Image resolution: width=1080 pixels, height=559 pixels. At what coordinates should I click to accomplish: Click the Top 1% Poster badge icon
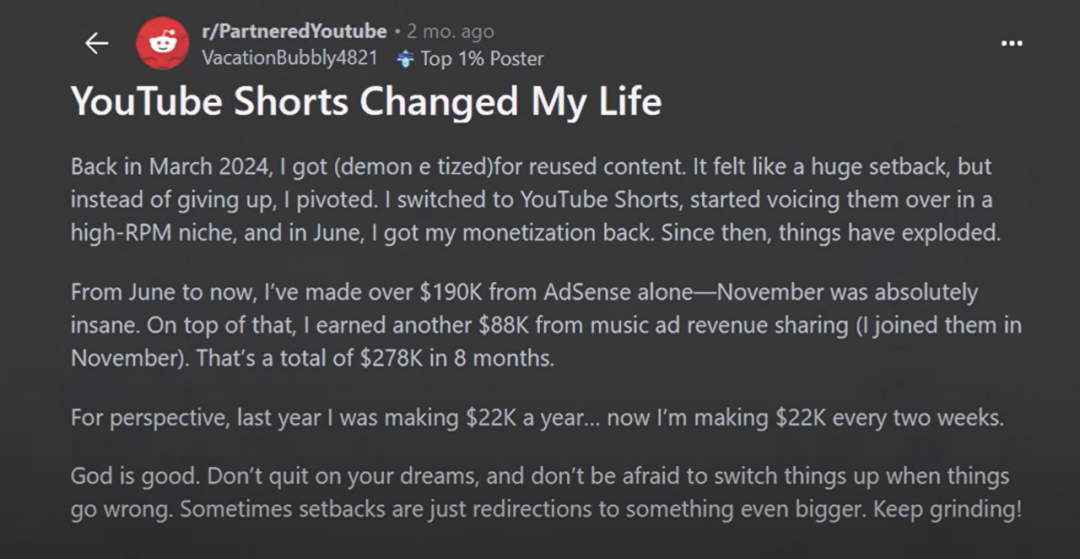tap(405, 59)
